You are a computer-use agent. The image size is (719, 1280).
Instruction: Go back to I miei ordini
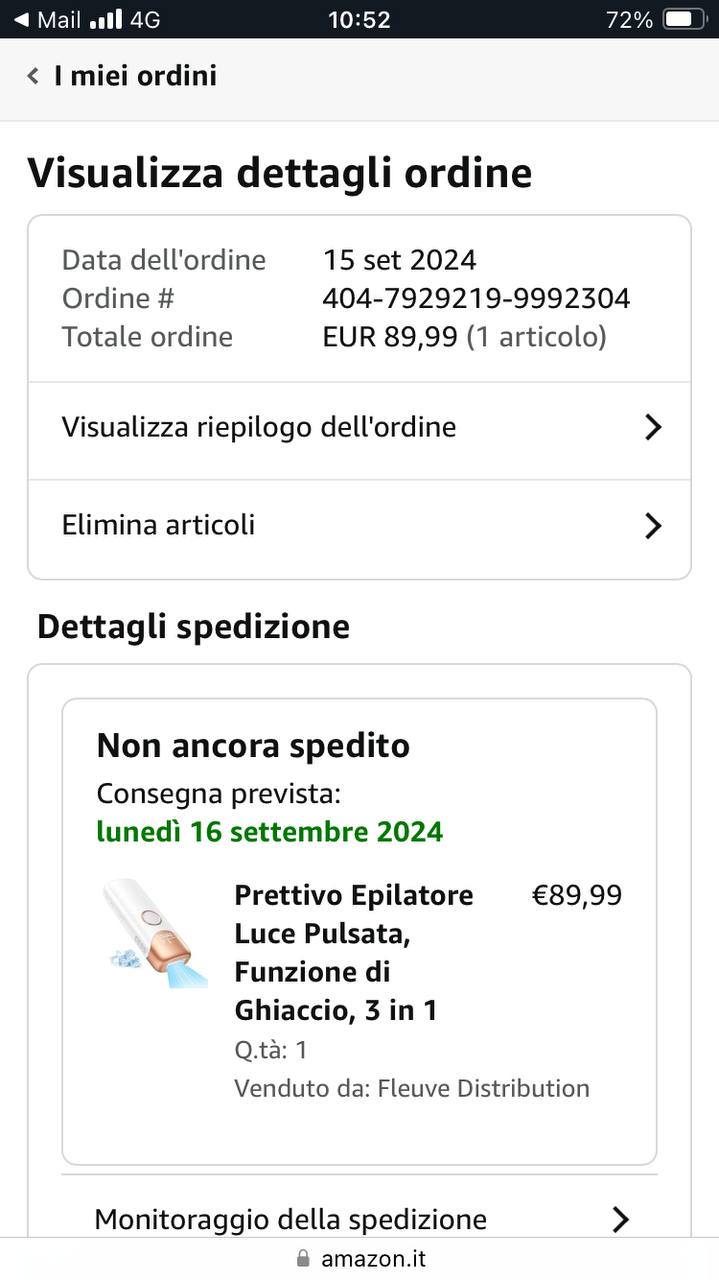136,76
